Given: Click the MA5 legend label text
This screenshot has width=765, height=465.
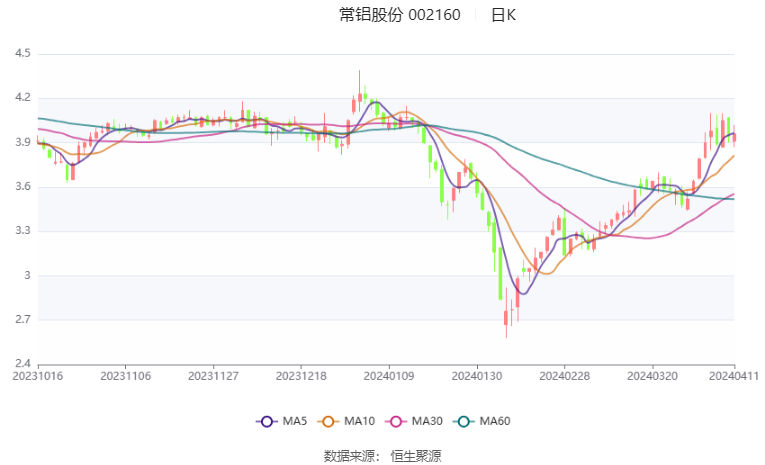Looking at the screenshot, I should 295,421.
